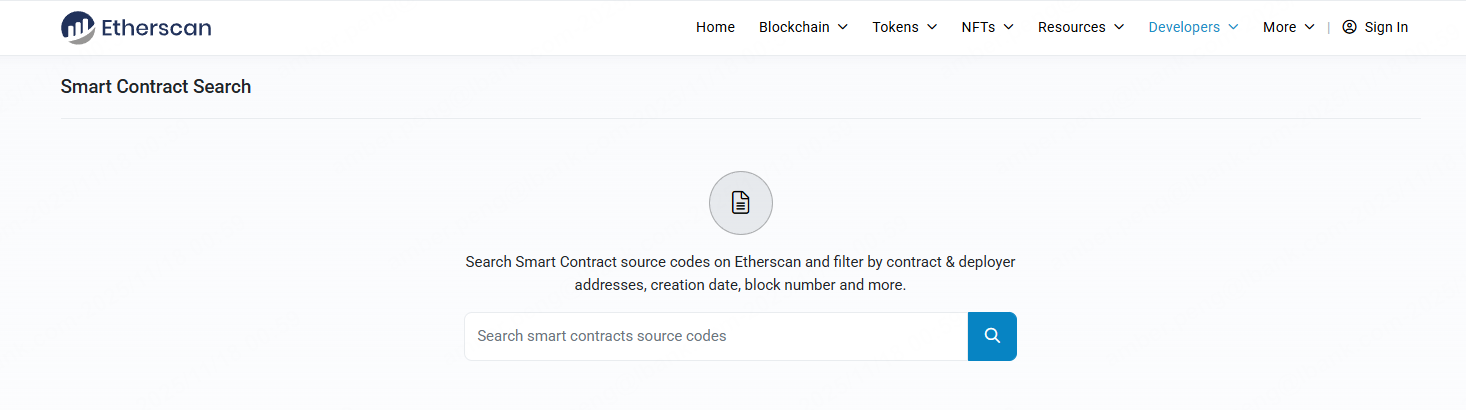Click the Sign In link text
Viewport: 1466px width, 410px height.
point(1386,27)
